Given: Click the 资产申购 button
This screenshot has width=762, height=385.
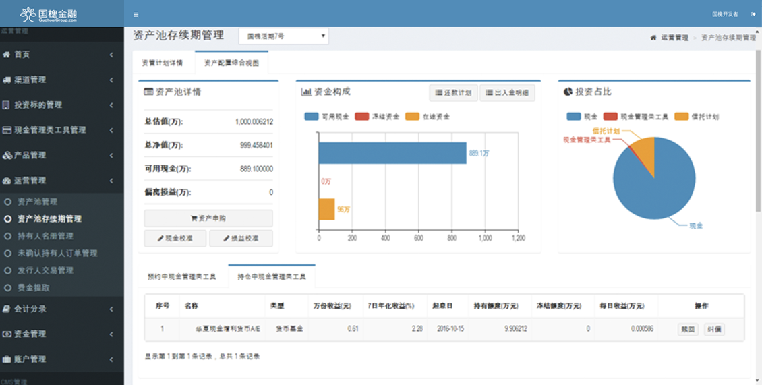Looking at the screenshot, I should (x=208, y=218).
